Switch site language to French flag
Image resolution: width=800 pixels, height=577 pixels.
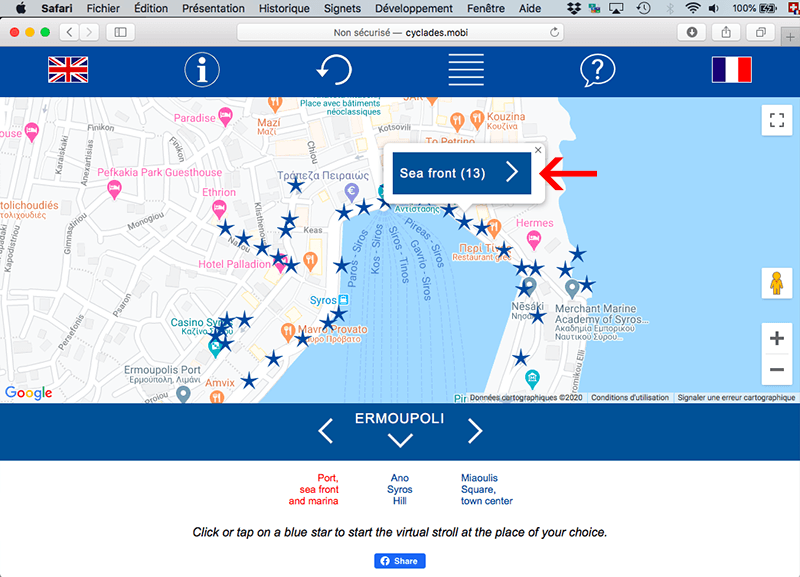click(732, 69)
